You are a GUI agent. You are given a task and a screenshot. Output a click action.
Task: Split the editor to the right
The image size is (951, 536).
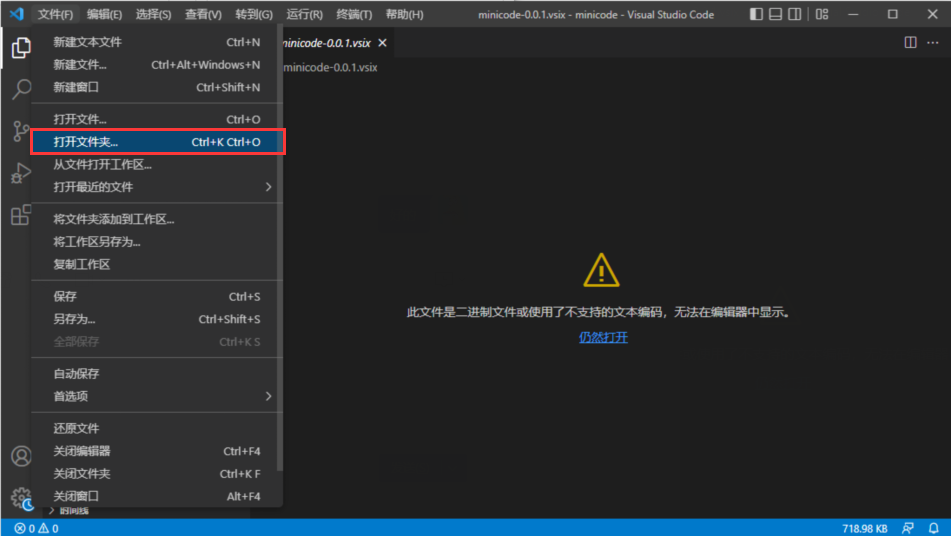coord(910,42)
